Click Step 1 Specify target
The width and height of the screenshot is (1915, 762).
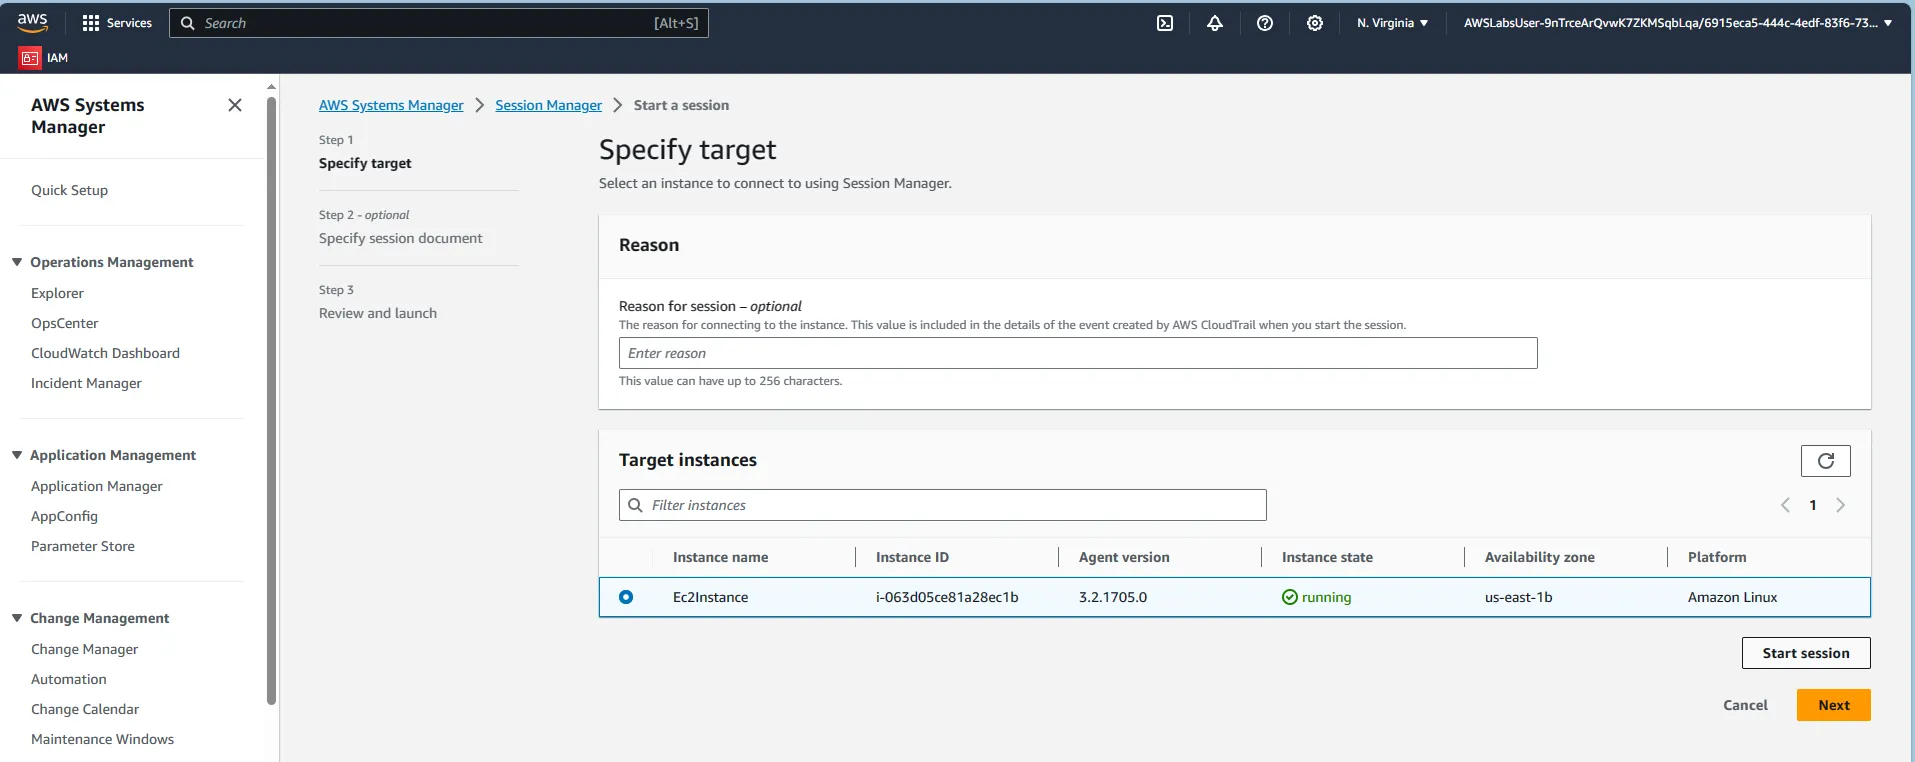tap(365, 163)
